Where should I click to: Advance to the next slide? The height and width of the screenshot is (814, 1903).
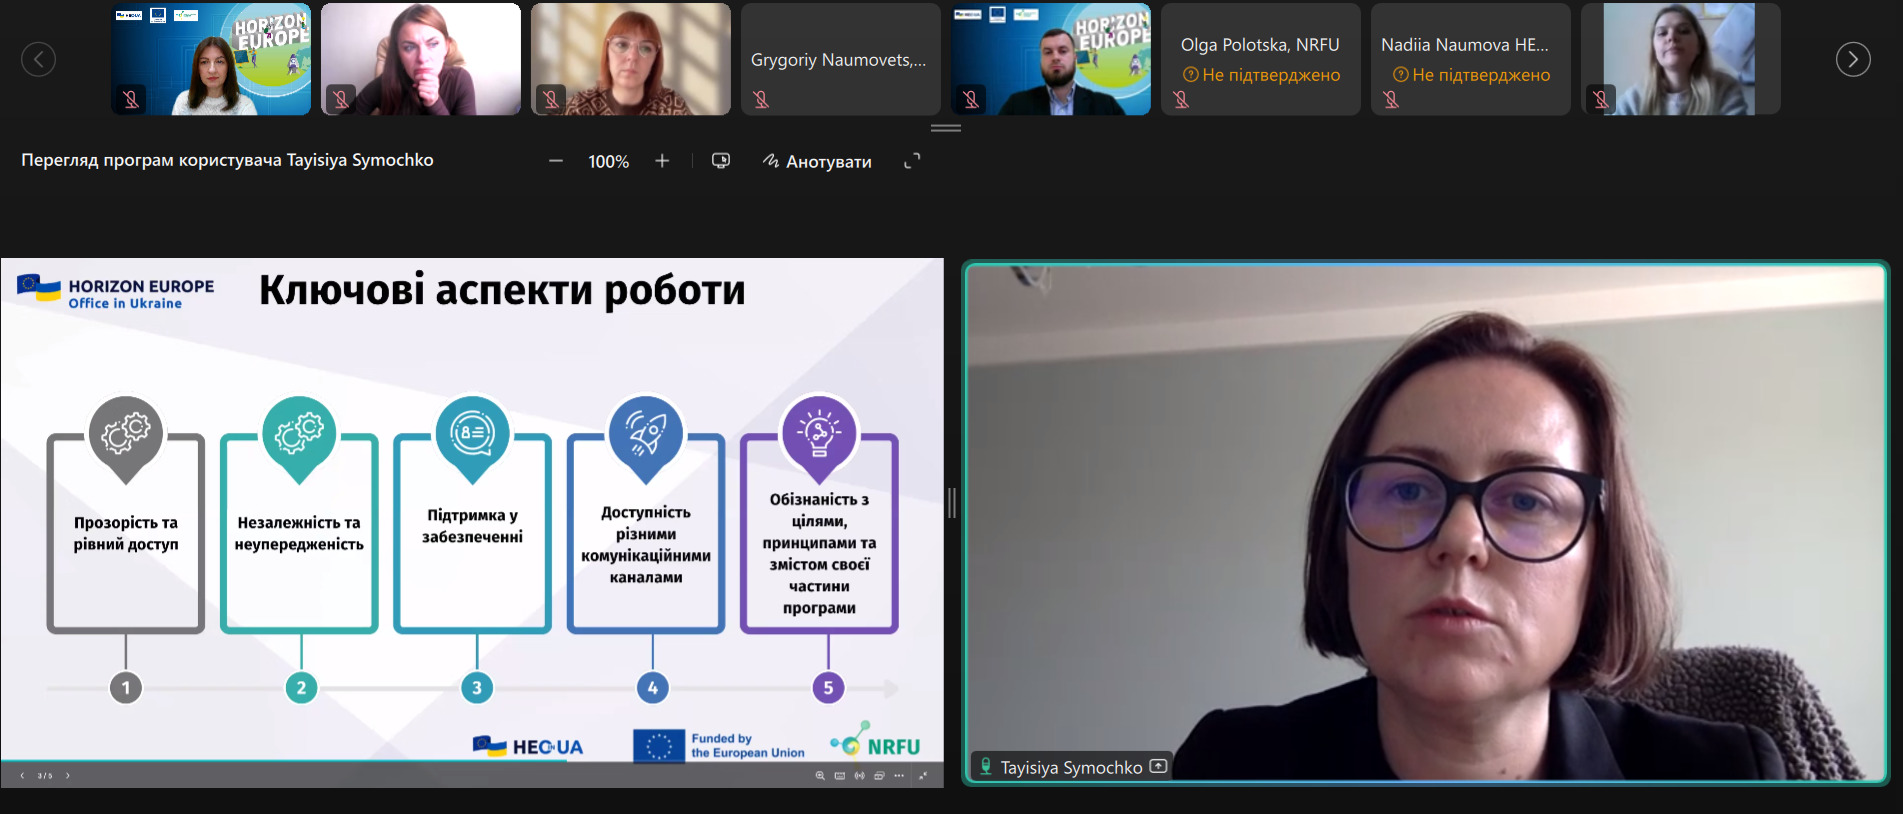(x=68, y=775)
